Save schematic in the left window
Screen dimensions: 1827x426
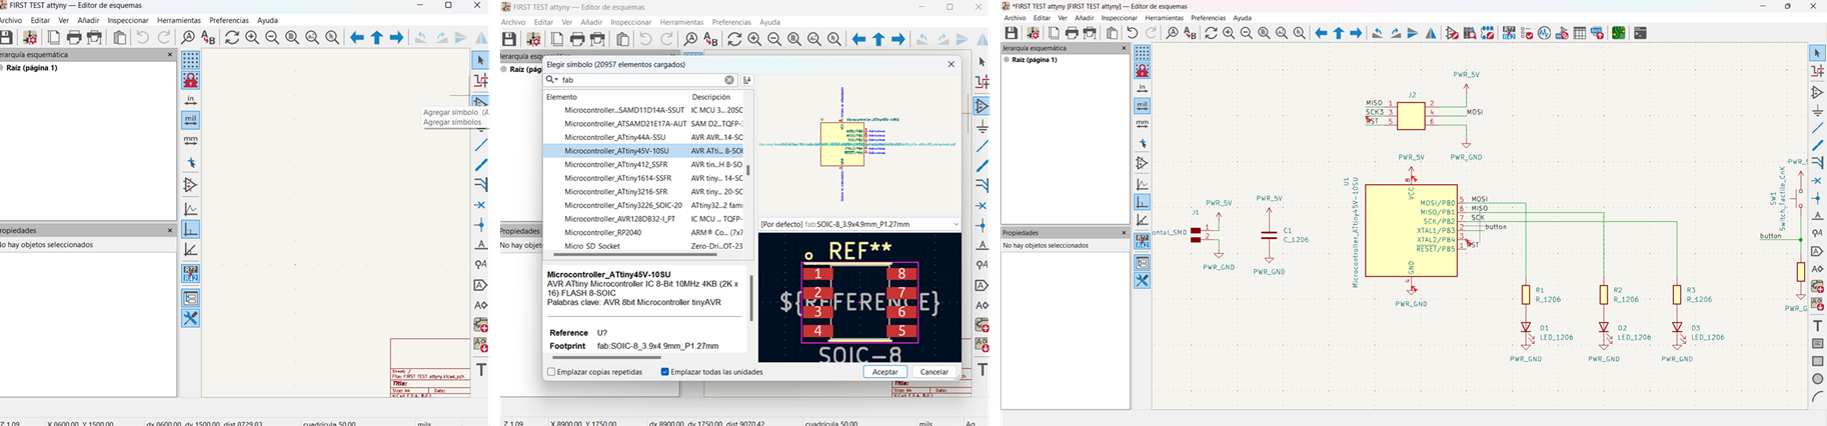coord(7,38)
